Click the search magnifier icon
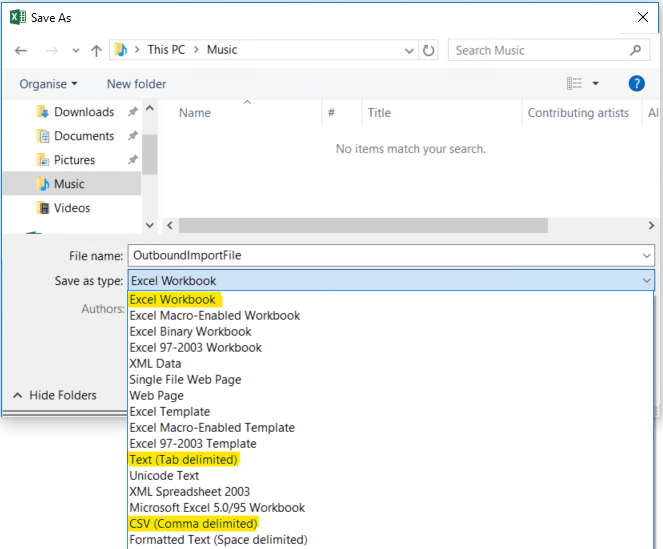The height and width of the screenshot is (549, 663). coord(636,50)
